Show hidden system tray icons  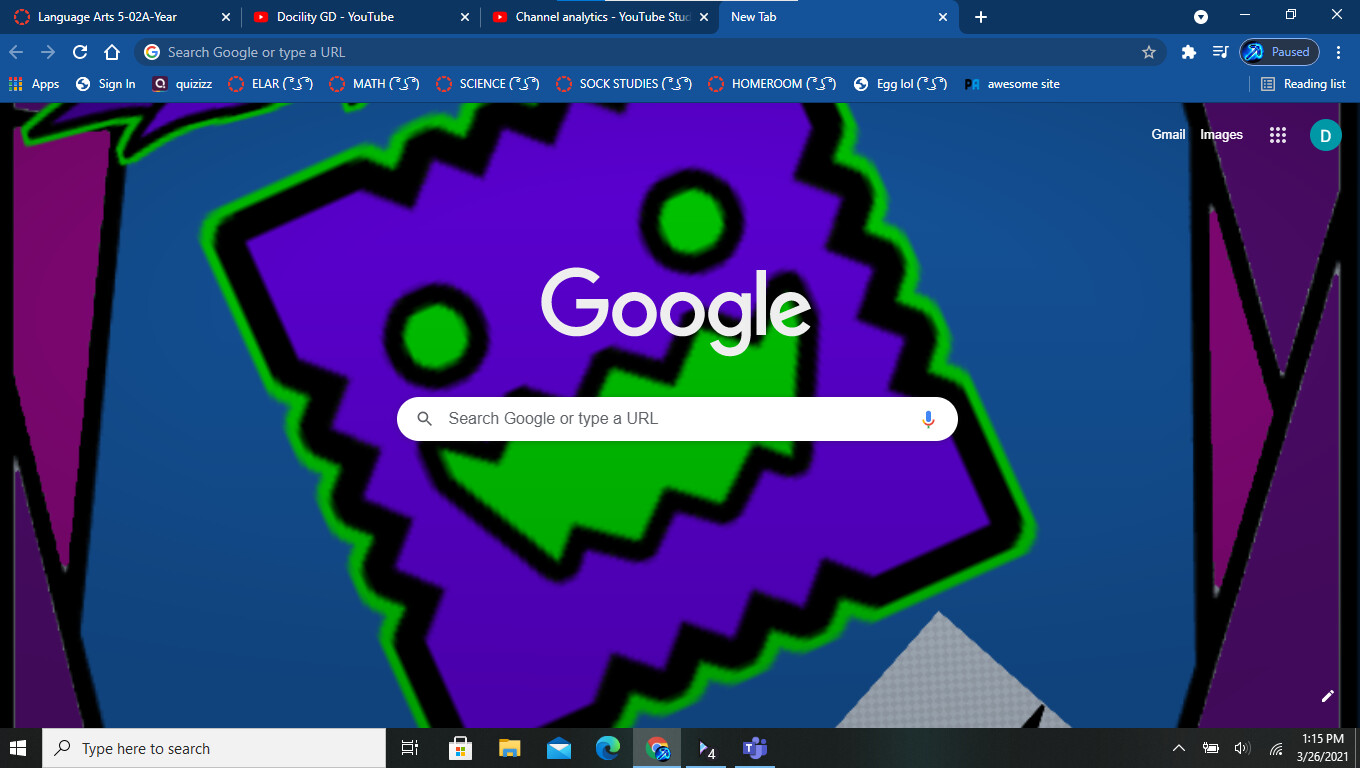pyautogui.click(x=1178, y=748)
